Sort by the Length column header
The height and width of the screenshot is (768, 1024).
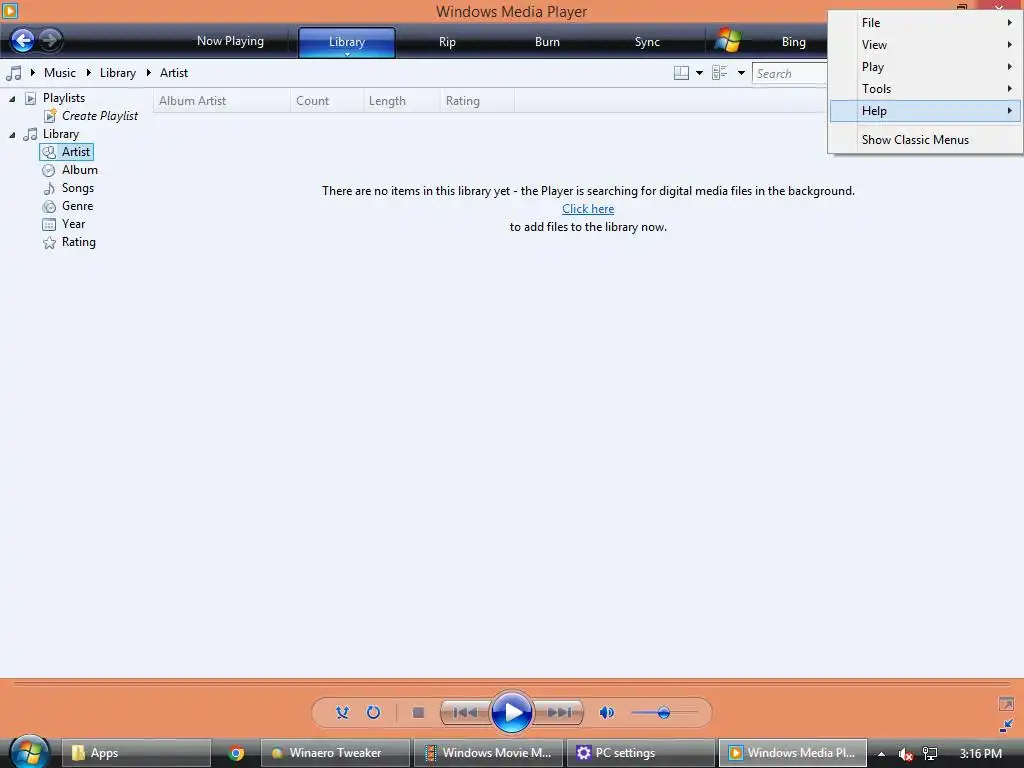[402, 101]
